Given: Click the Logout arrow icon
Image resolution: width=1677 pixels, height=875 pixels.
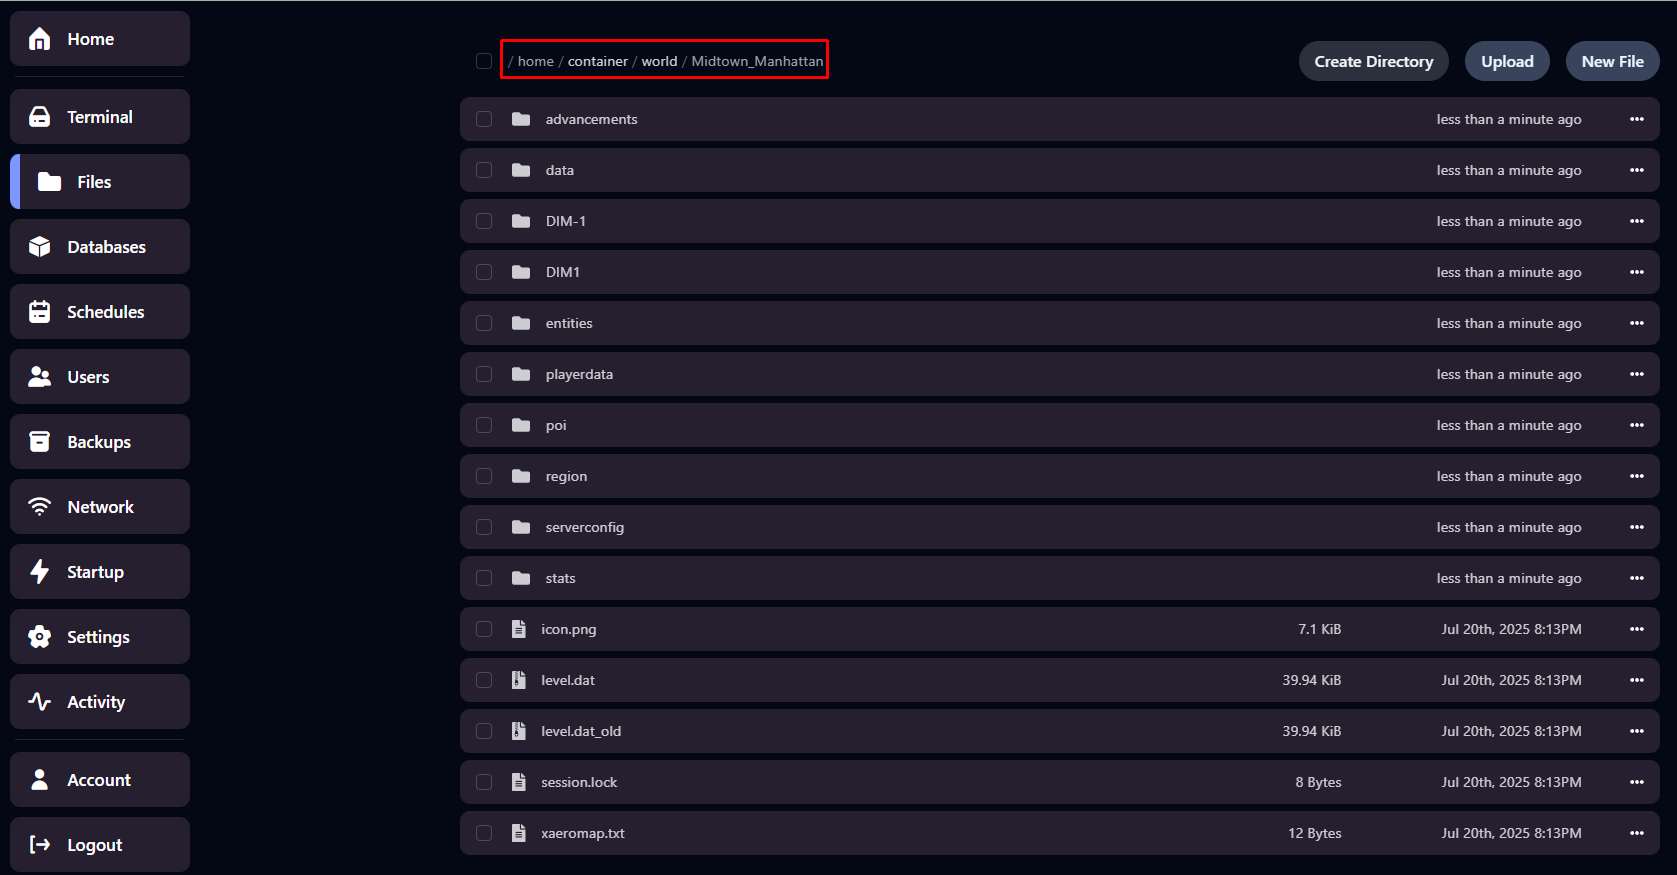Looking at the screenshot, I should pyautogui.click(x=40, y=845).
